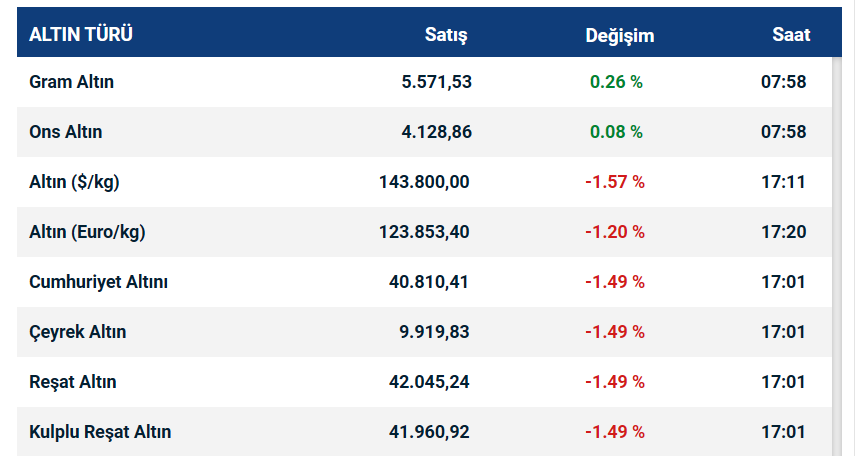The height and width of the screenshot is (456, 868).
Task: Open the Altın (Euro/kg) entry
Action: pos(87,232)
